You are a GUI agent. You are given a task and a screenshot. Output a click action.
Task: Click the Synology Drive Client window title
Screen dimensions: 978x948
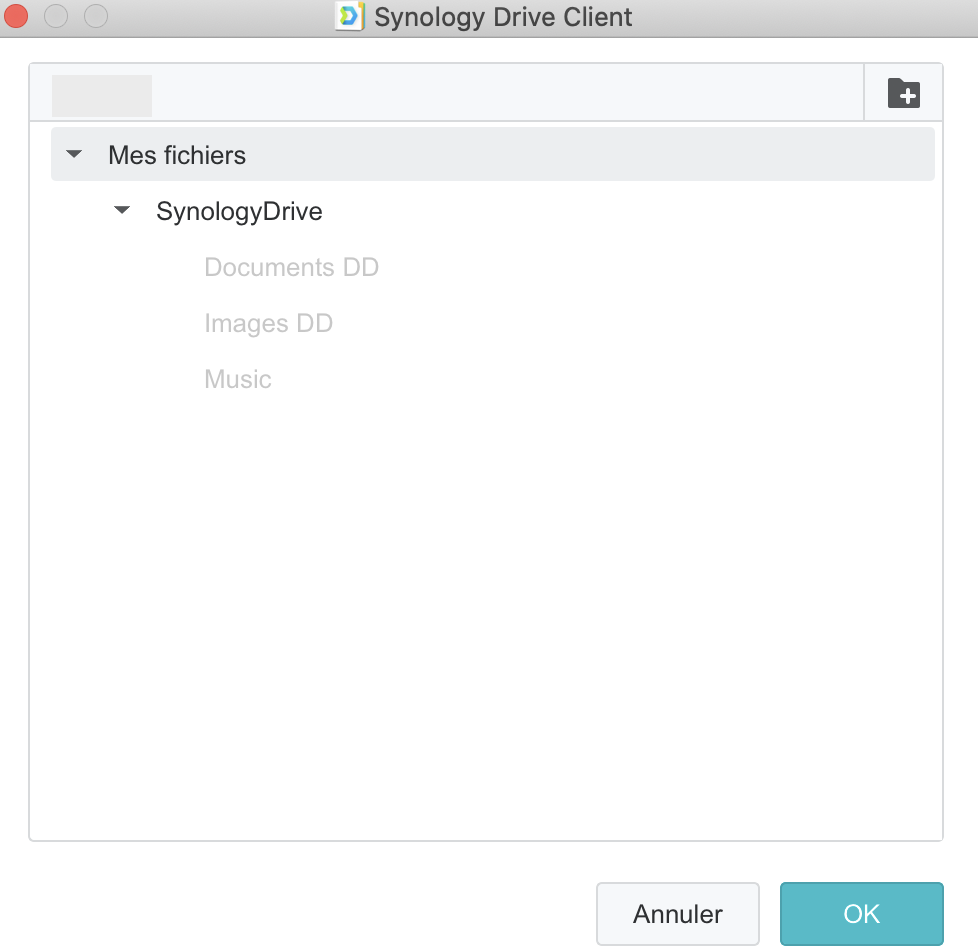tap(503, 17)
